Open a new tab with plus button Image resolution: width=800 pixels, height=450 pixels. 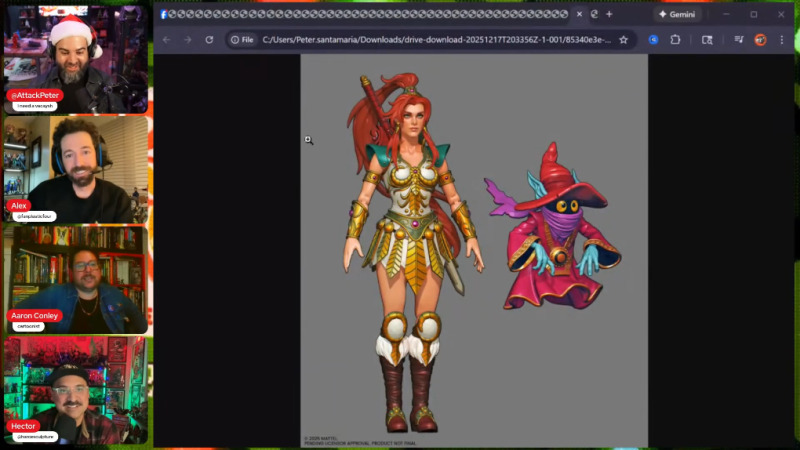[x=609, y=14]
